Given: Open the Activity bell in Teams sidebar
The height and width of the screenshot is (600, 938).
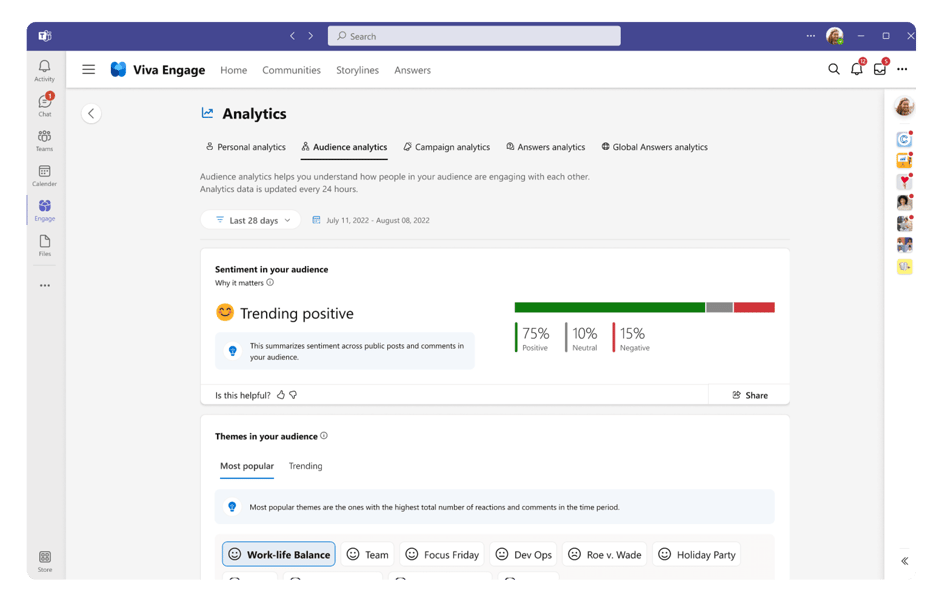Looking at the screenshot, I should pyautogui.click(x=44, y=70).
